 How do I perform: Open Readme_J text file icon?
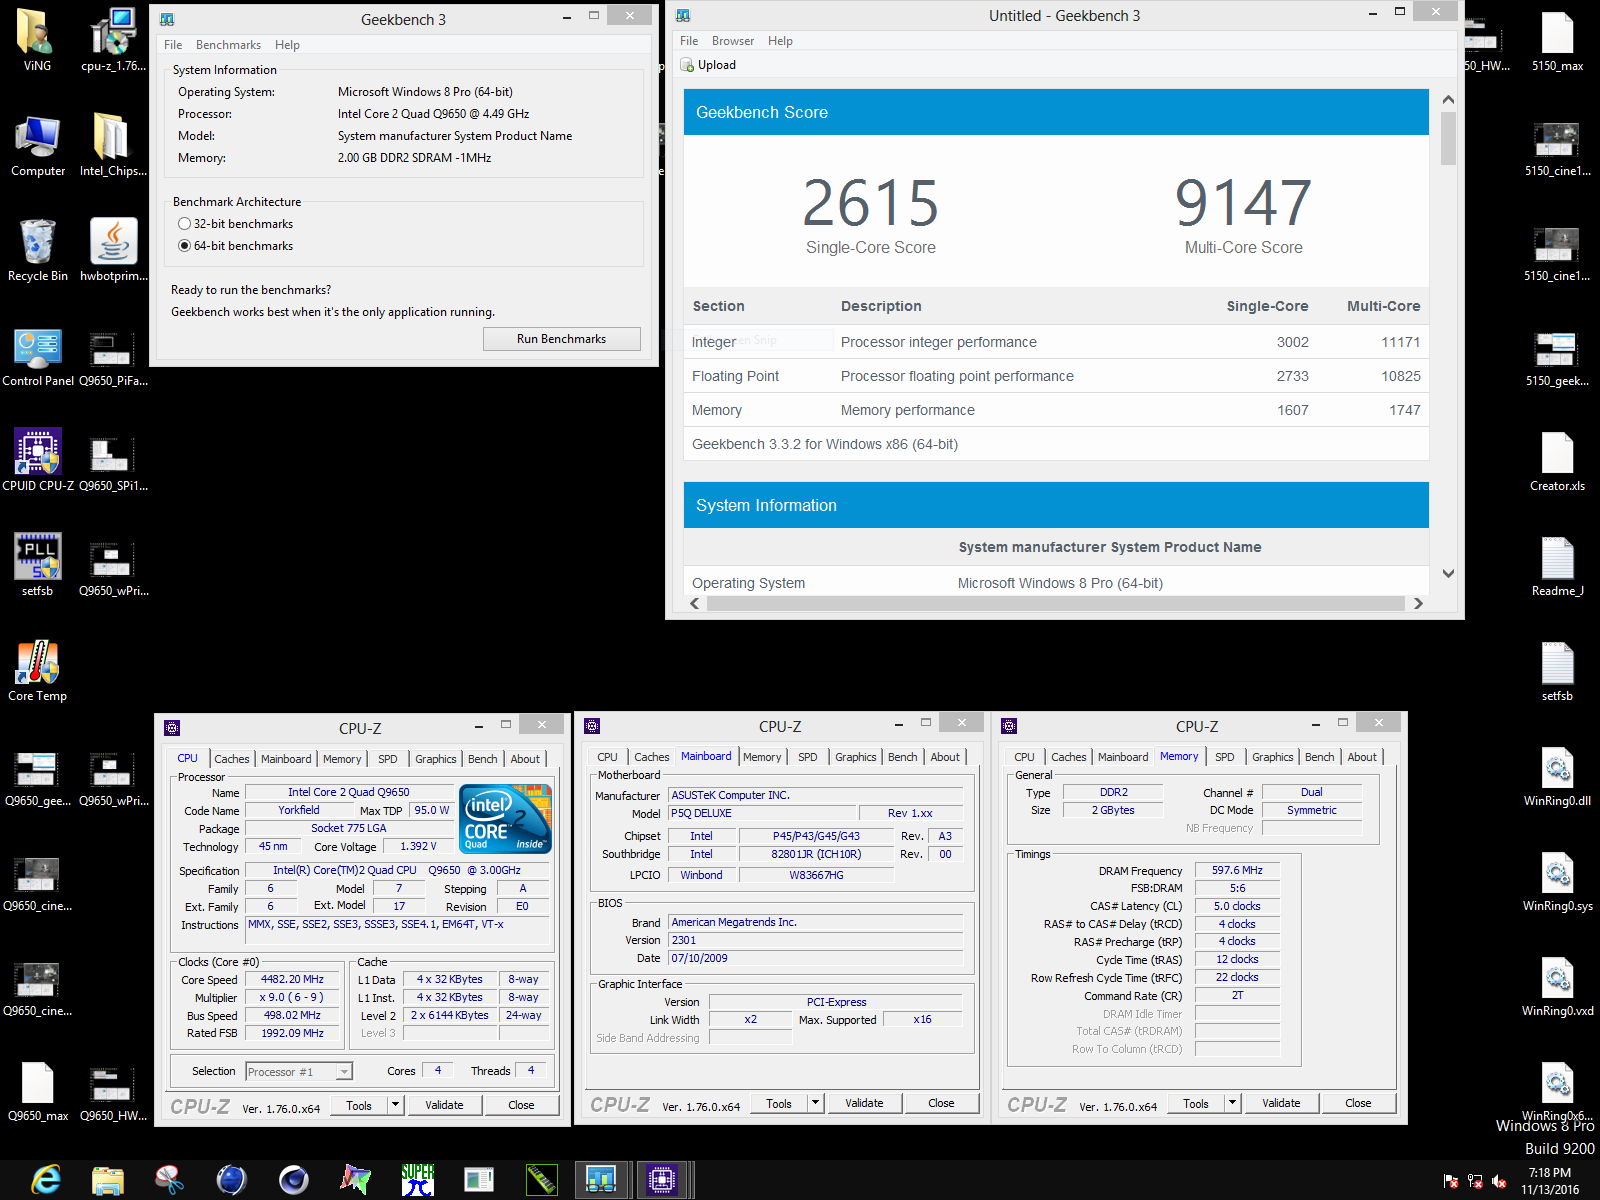pyautogui.click(x=1557, y=566)
